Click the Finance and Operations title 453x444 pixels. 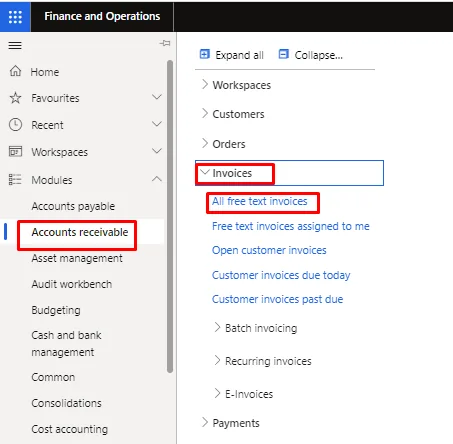coord(102,16)
